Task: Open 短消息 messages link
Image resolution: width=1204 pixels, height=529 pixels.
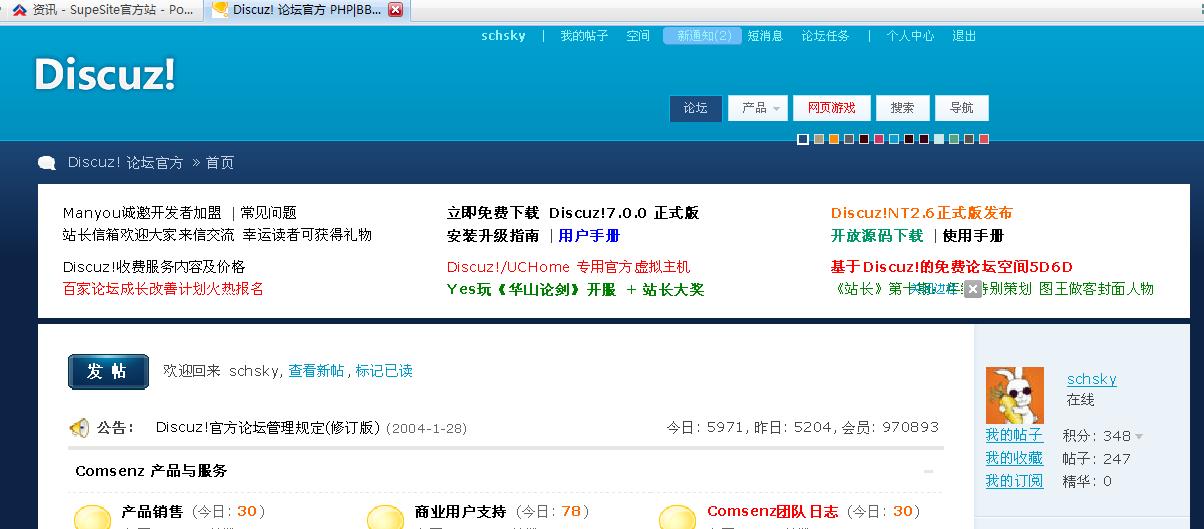Action: click(765, 35)
